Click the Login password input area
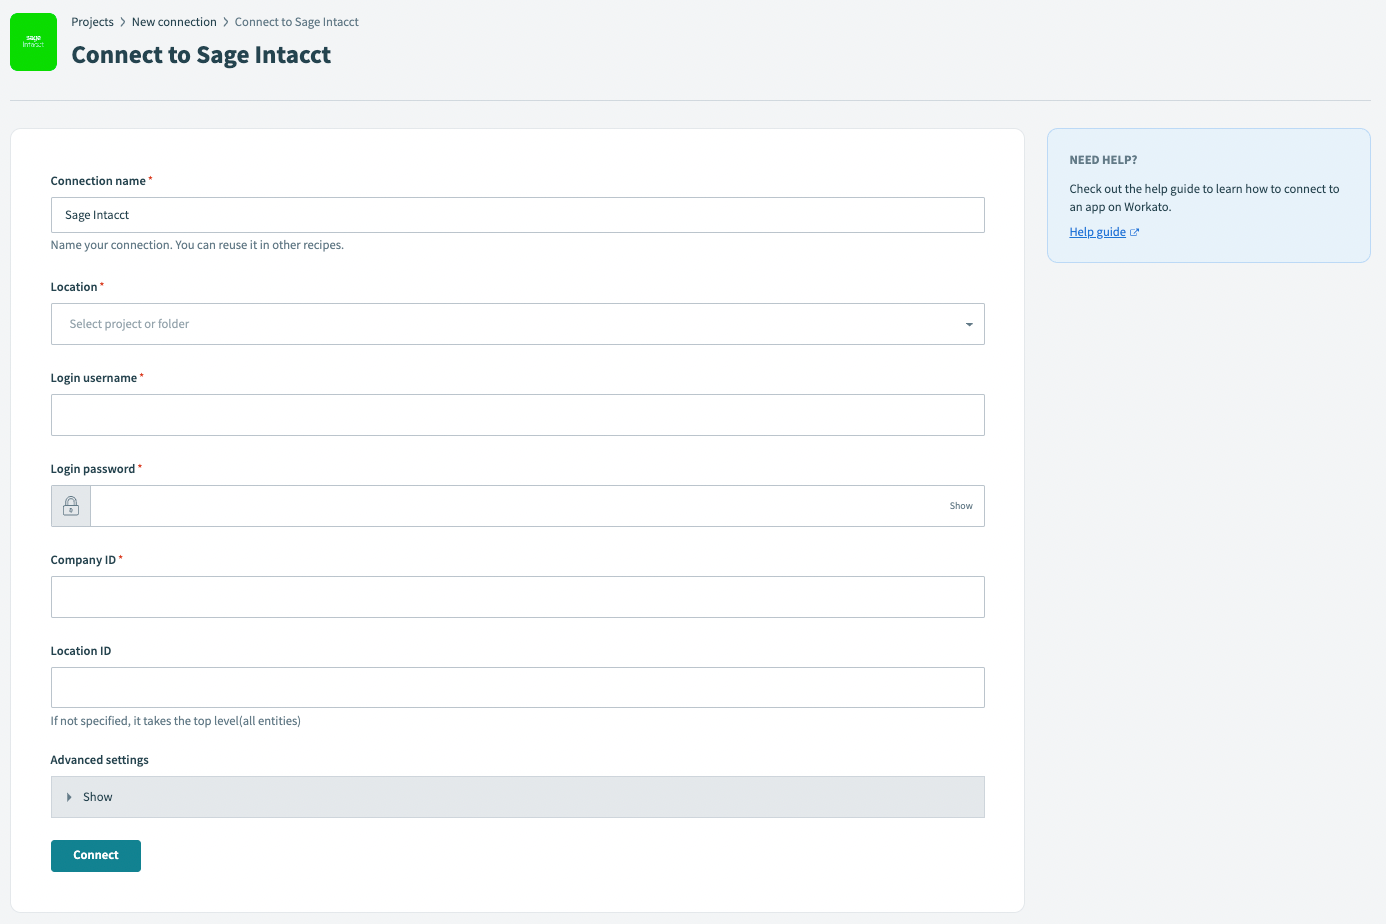The width and height of the screenshot is (1386, 924). tap(500, 505)
